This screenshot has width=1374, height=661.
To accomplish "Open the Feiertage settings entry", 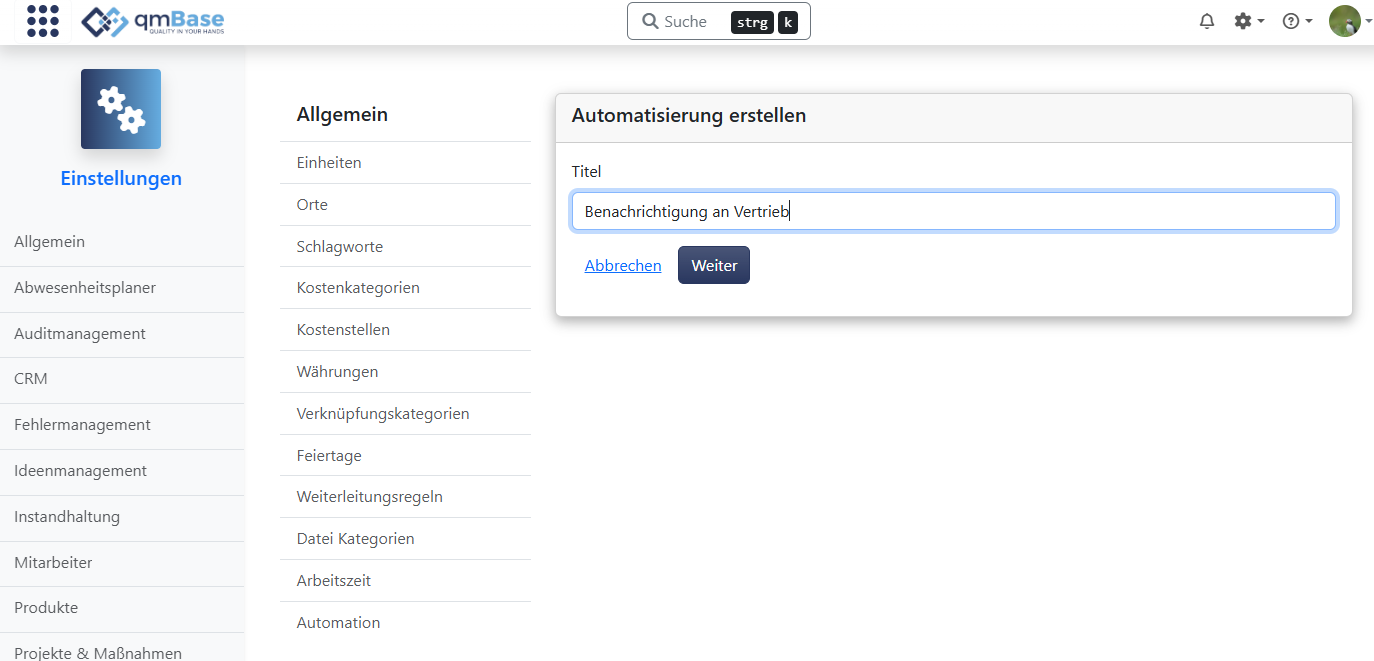I will click(x=329, y=455).
